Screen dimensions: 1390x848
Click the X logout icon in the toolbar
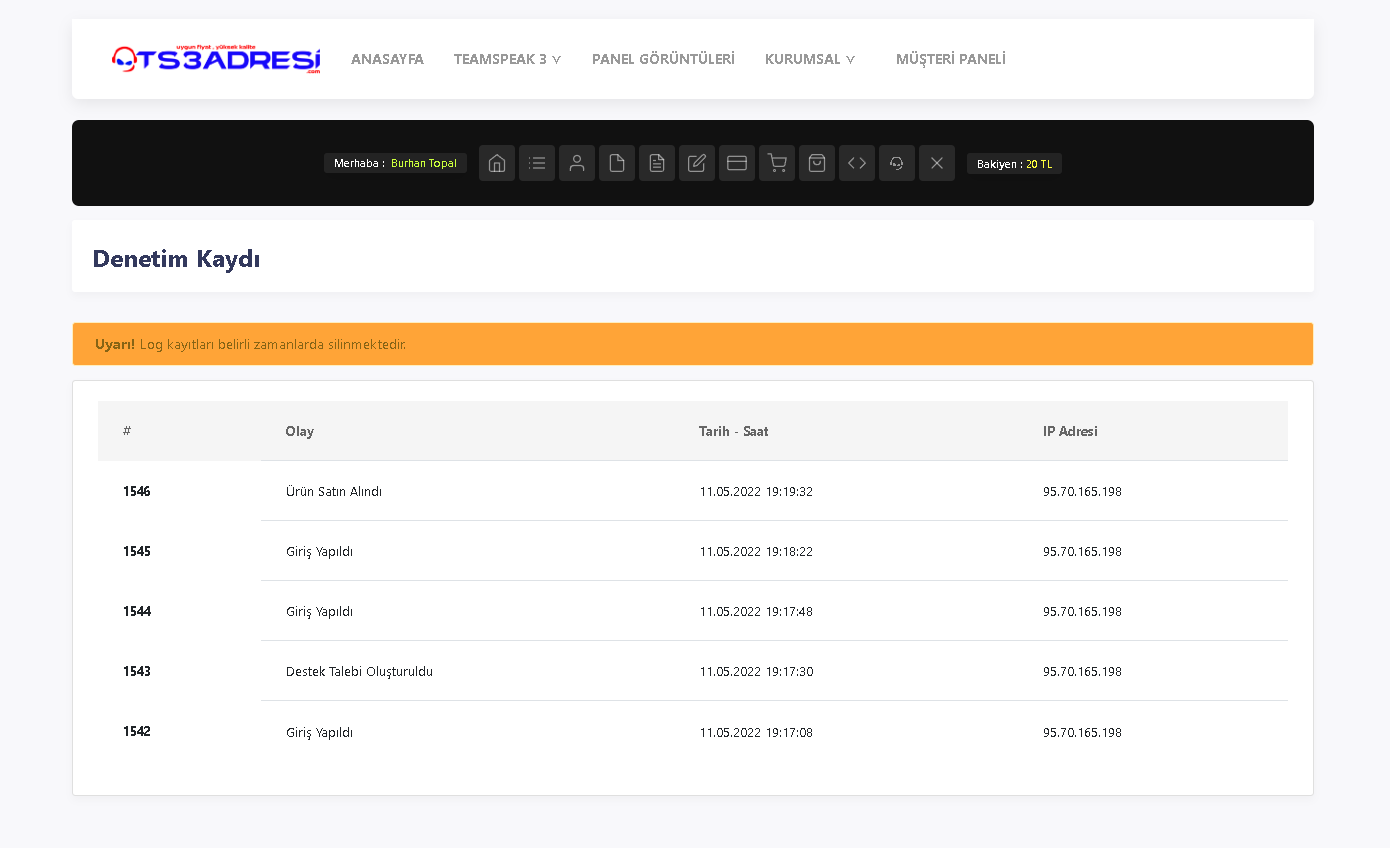click(937, 163)
